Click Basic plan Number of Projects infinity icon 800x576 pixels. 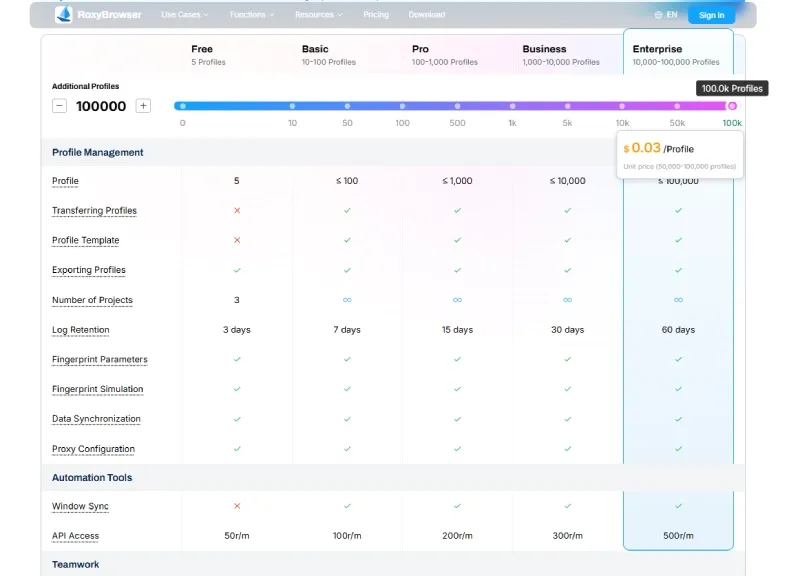tap(347, 300)
